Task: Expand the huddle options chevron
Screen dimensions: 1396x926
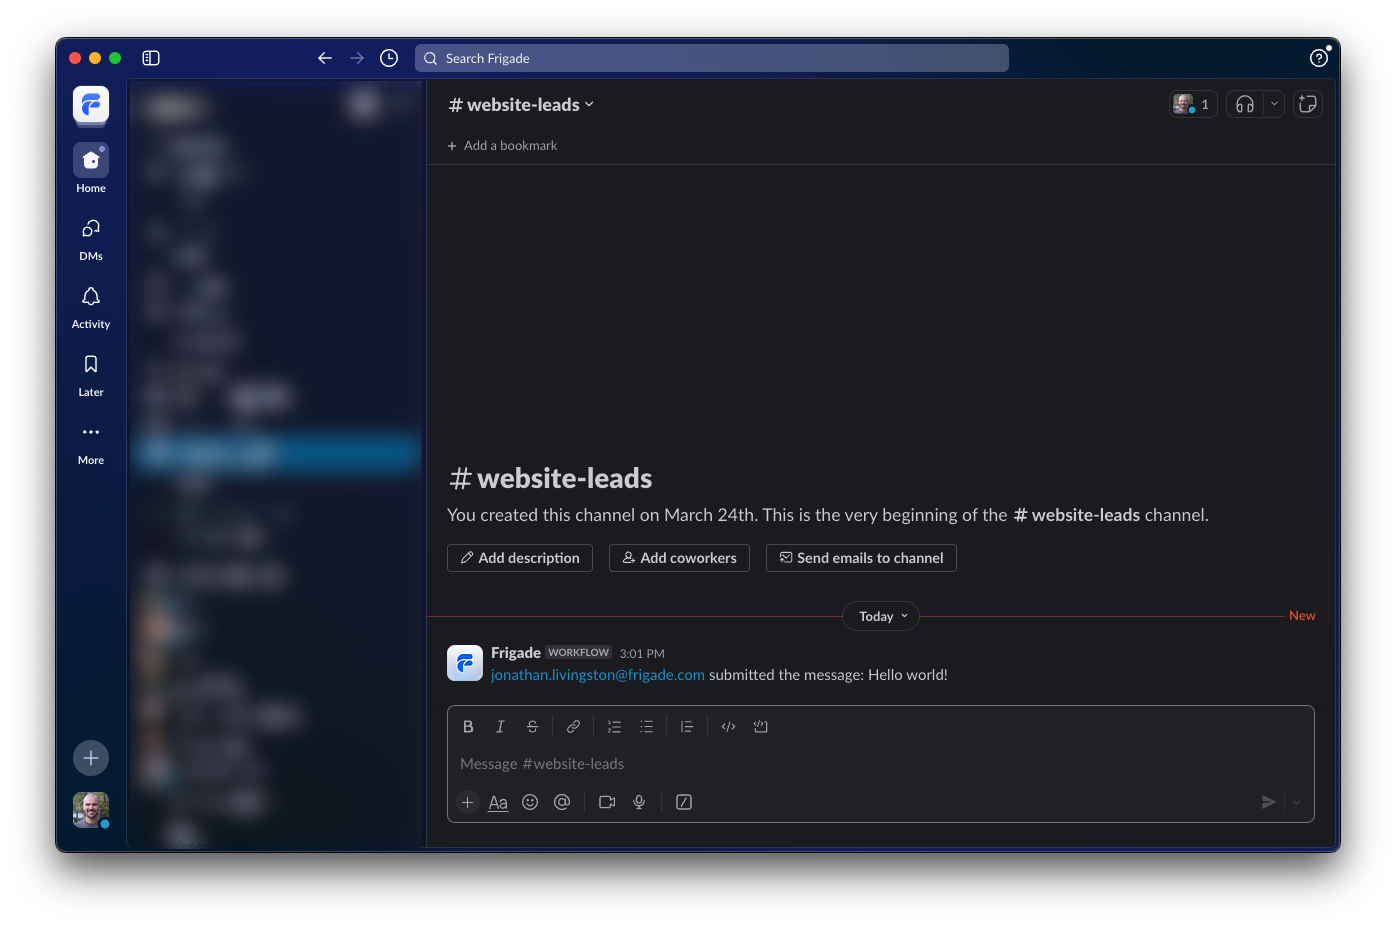Action: point(1274,104)
